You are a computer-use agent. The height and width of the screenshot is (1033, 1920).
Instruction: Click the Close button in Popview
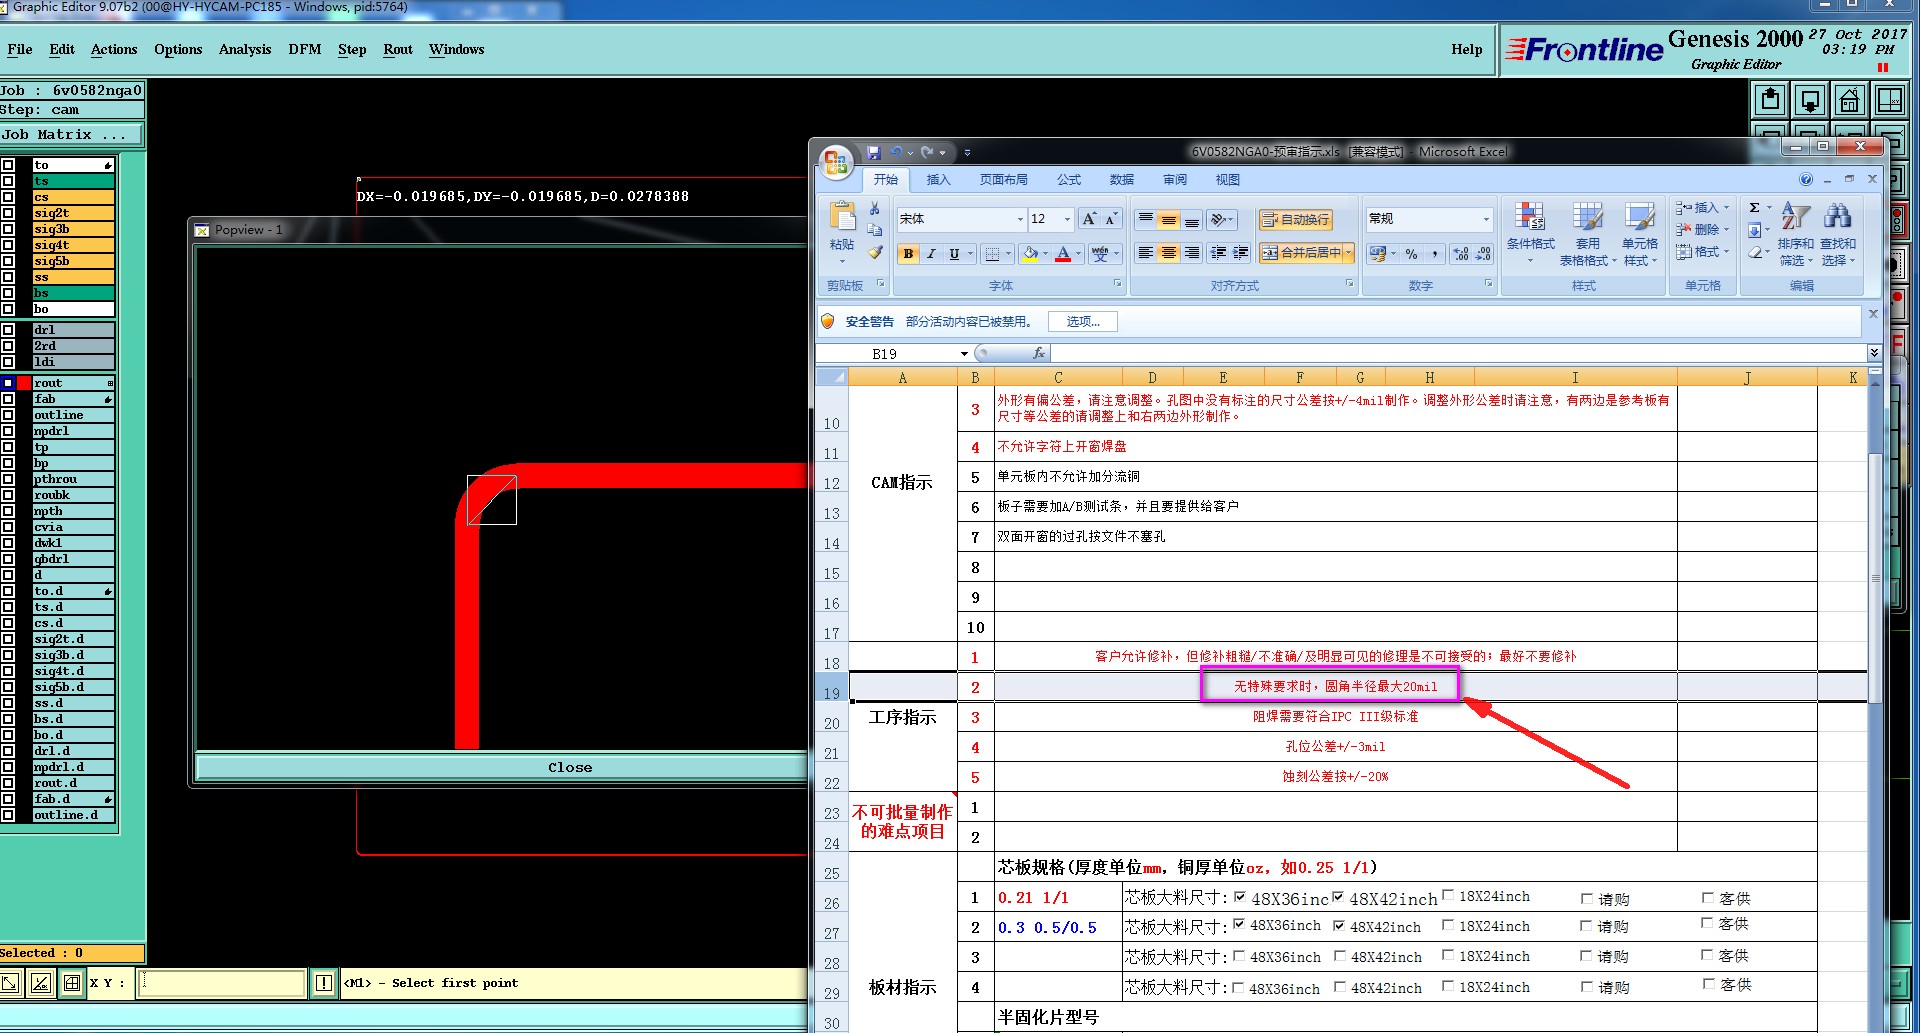(569, 767)
